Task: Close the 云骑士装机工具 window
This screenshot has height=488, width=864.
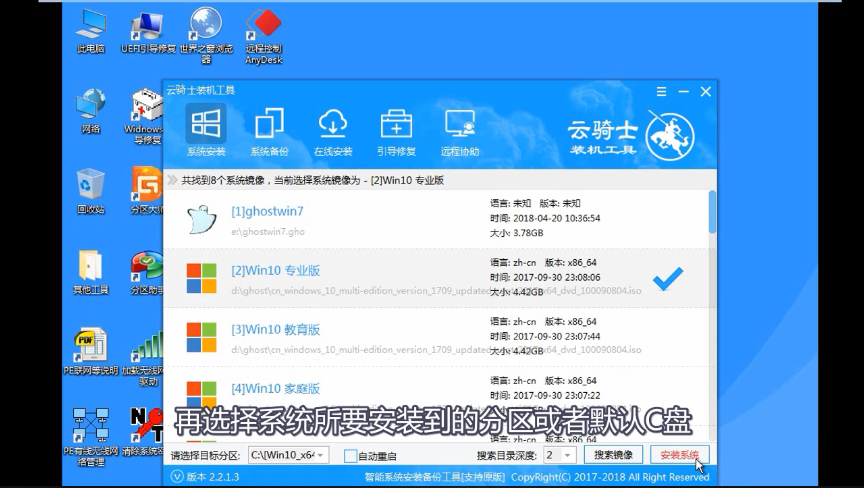Action: click(x=706, y=91)
